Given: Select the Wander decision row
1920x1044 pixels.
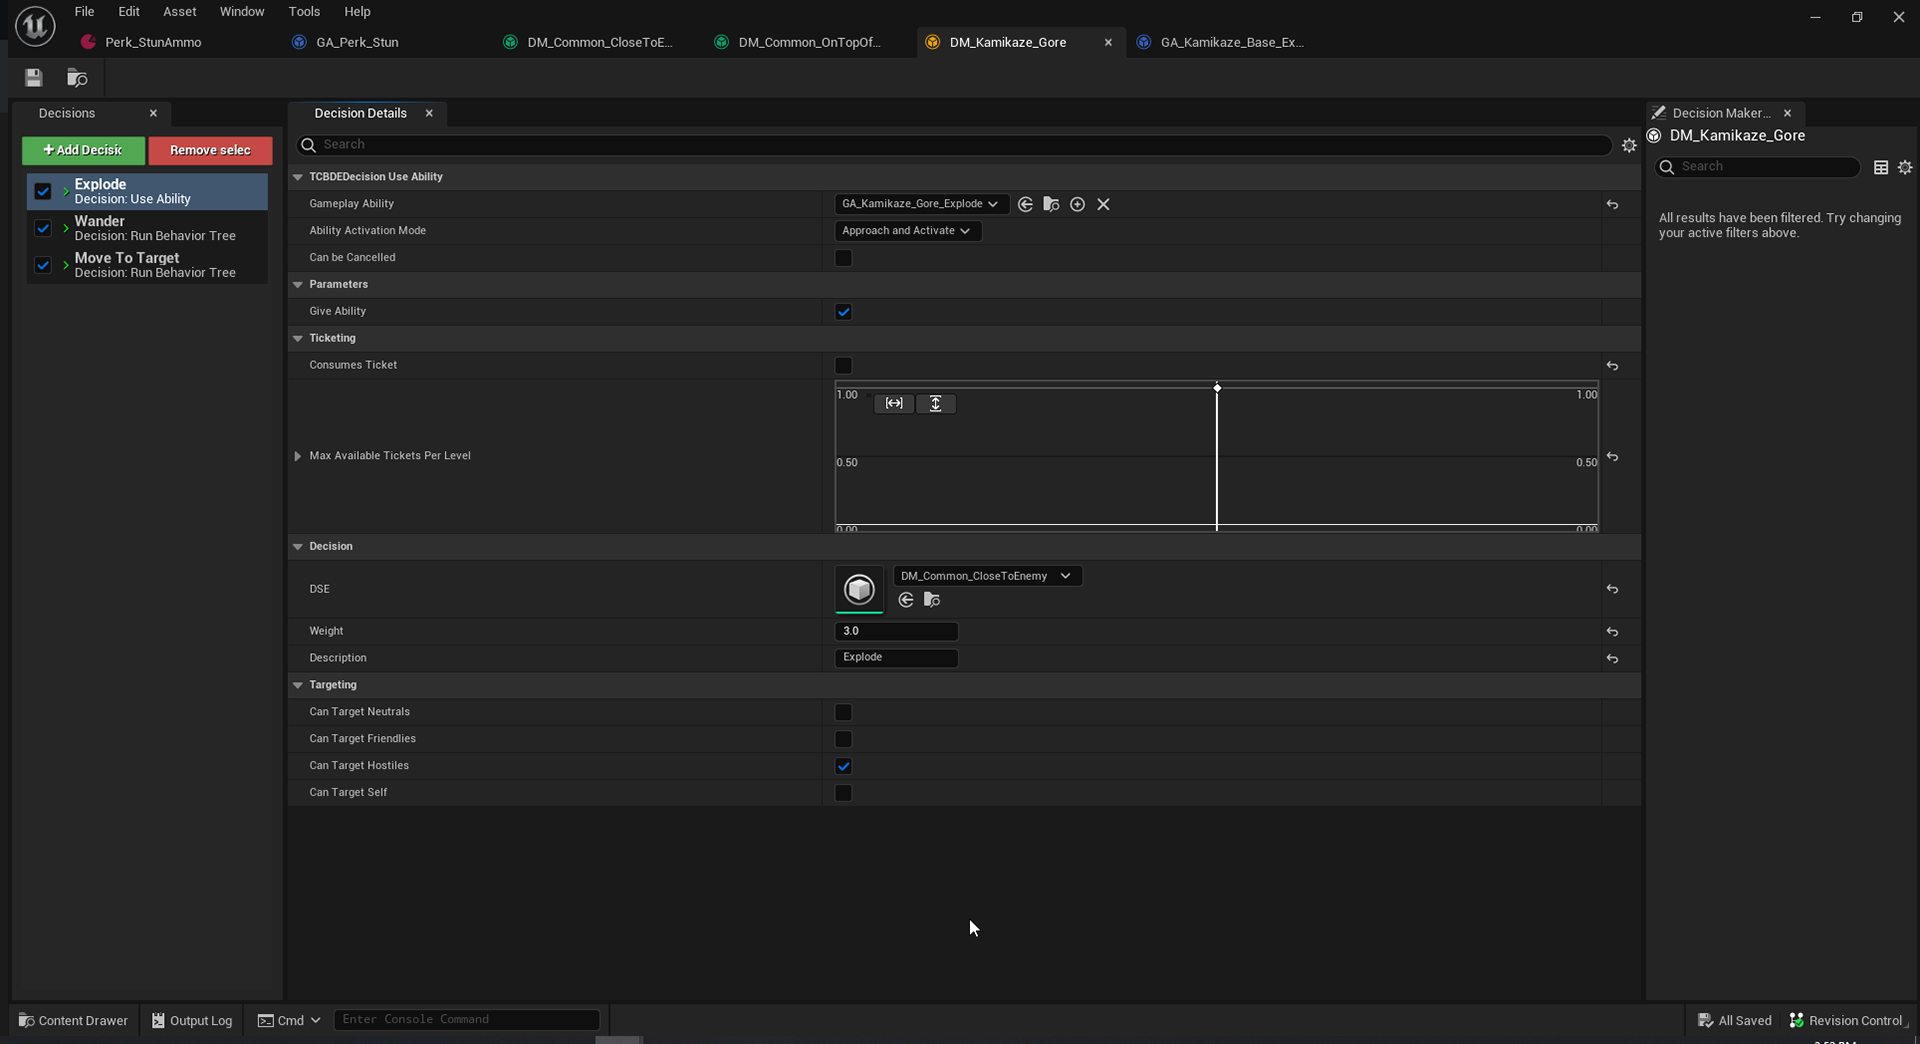Looking at the screenshot, I should 147,228.
